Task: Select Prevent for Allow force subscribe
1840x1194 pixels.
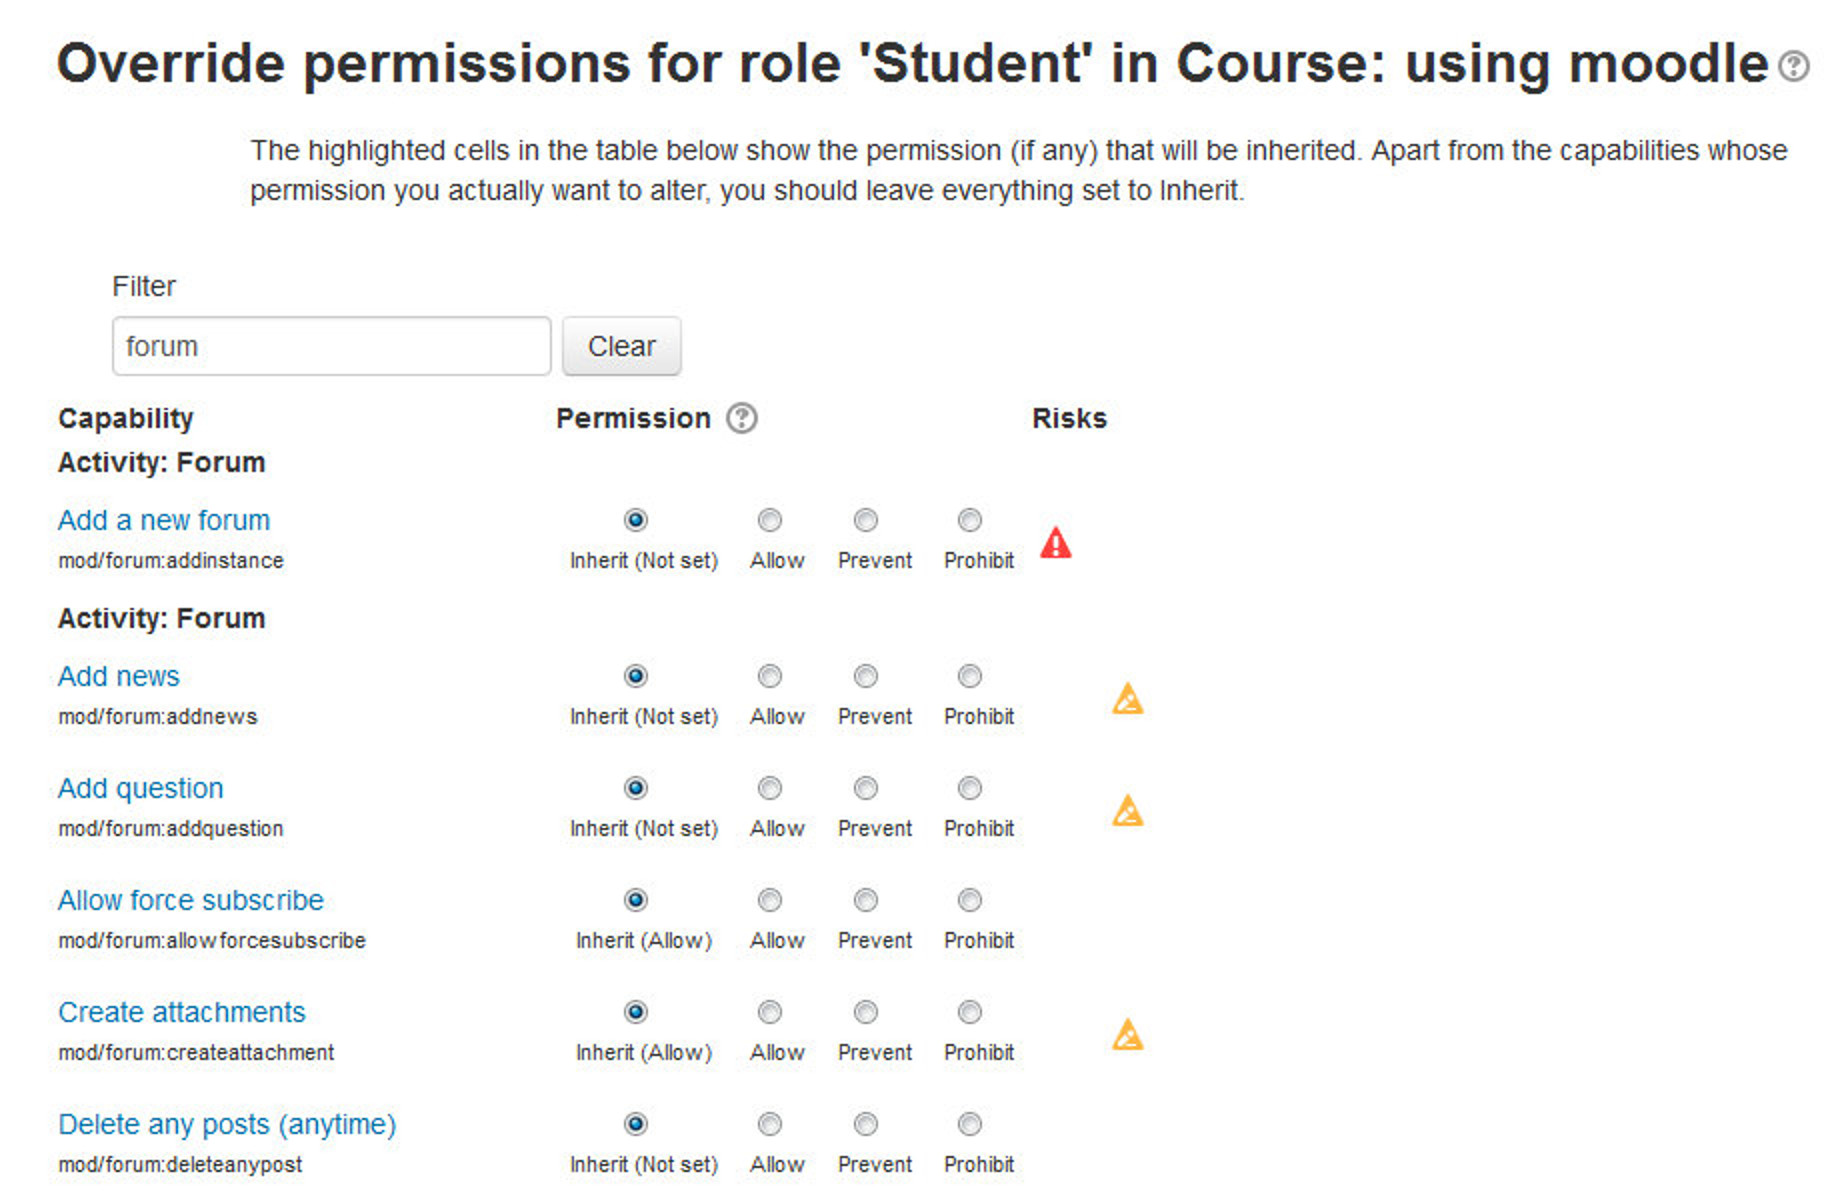Action: pyautogui.click(x=865, y=900)
